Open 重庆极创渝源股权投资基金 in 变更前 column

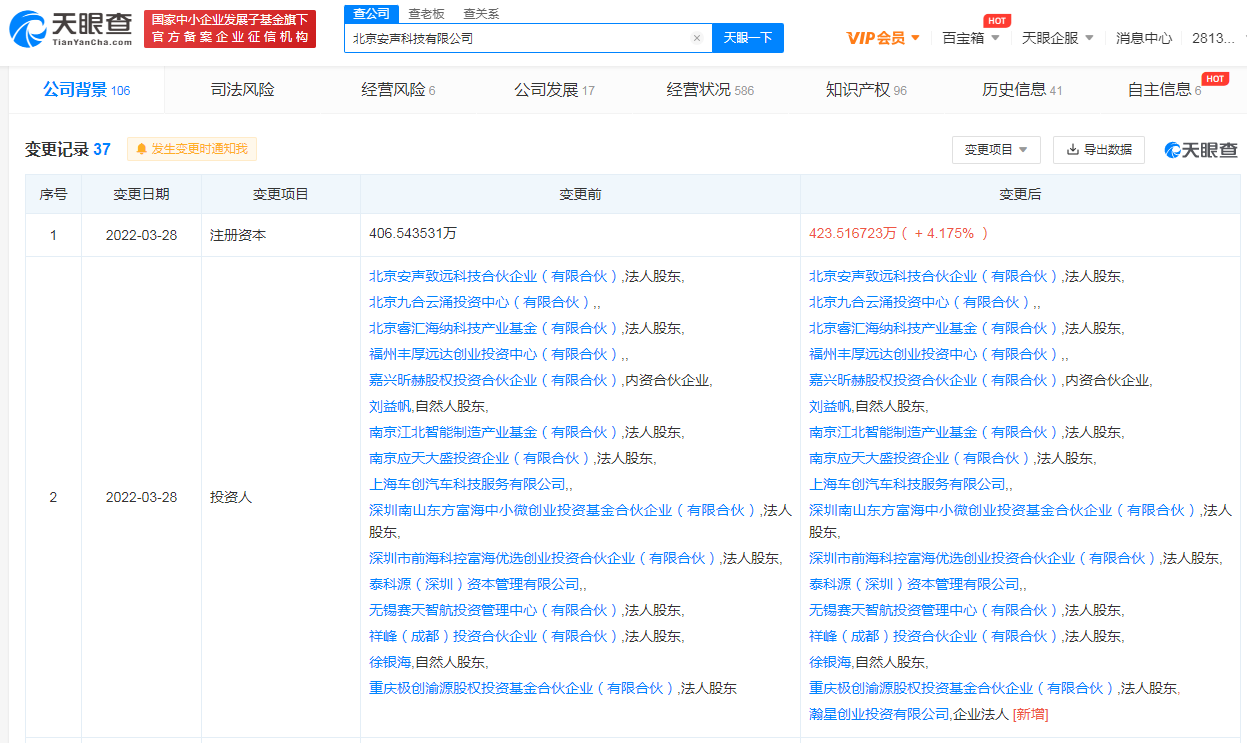click(523, 688)
